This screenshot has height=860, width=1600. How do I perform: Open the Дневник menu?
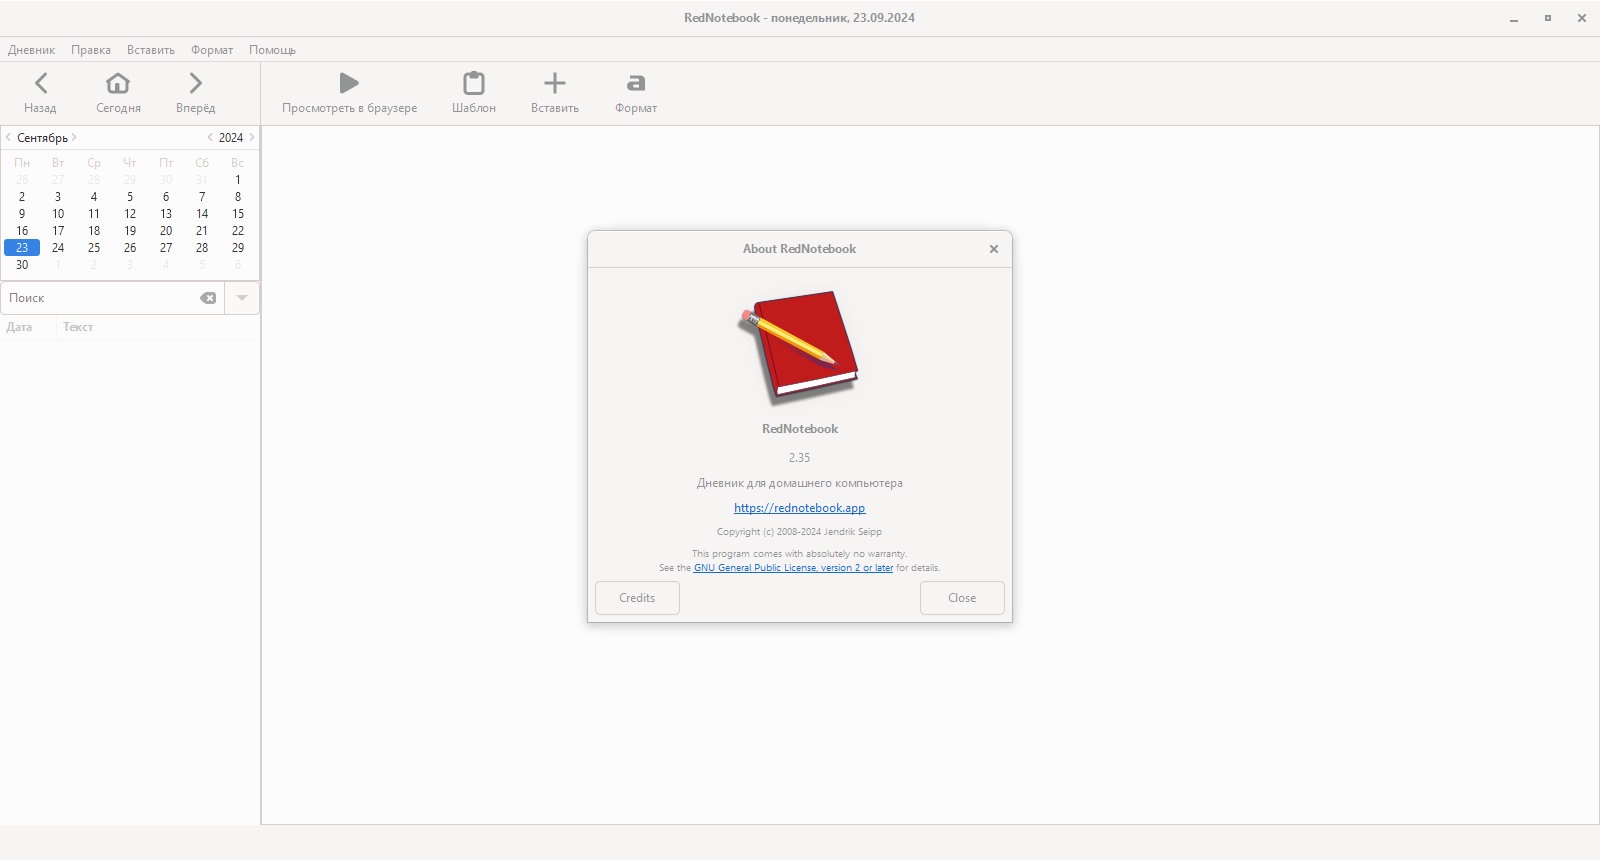click(x=32, y=50)
